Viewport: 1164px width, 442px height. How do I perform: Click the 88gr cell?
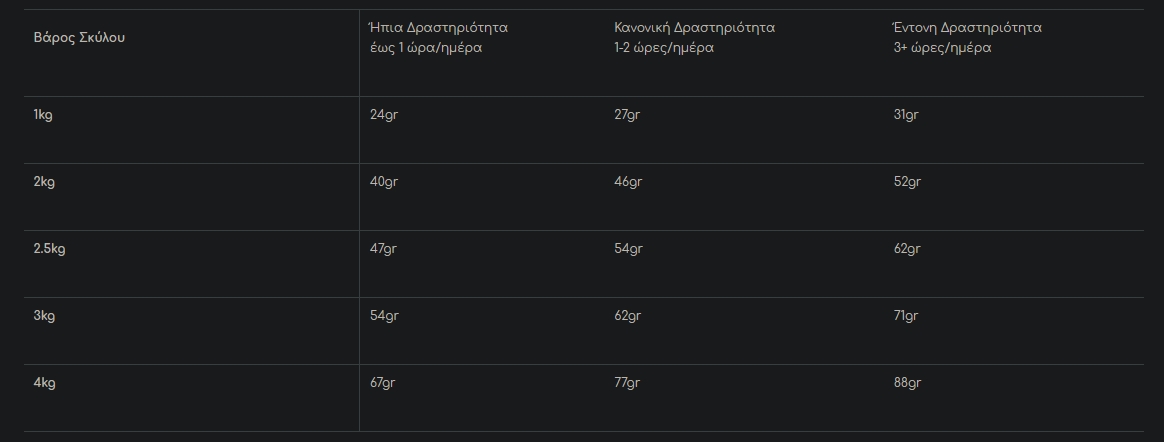(x=907, y=382)
